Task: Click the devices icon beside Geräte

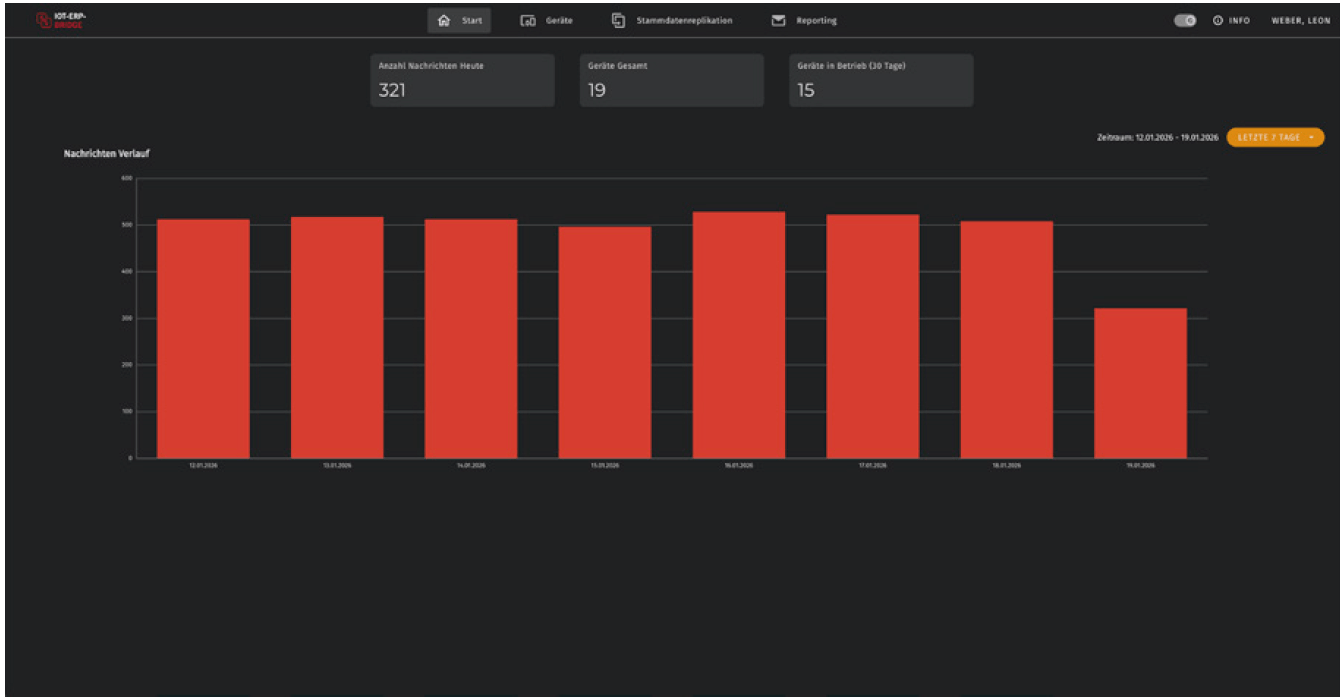Action: 529,21
